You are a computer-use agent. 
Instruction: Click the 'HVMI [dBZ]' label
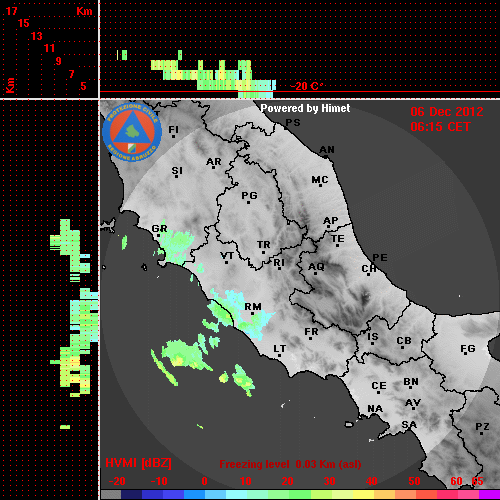coord(138,463)
